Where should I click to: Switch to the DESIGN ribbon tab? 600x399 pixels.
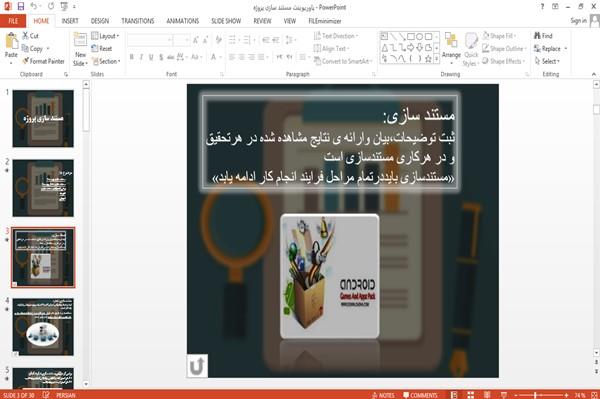(x=99, y=21)
